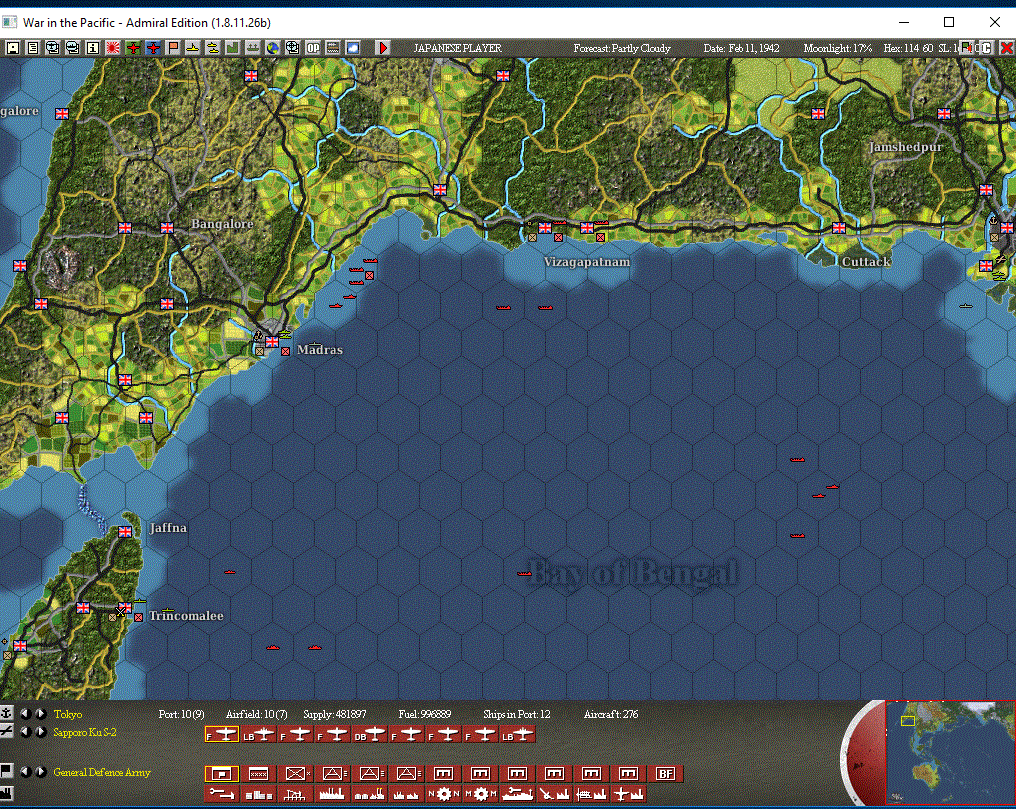Click the anchor icon beside Tokyo
The width and height of the screenshot is (1016, 809).
click(6, 713)
